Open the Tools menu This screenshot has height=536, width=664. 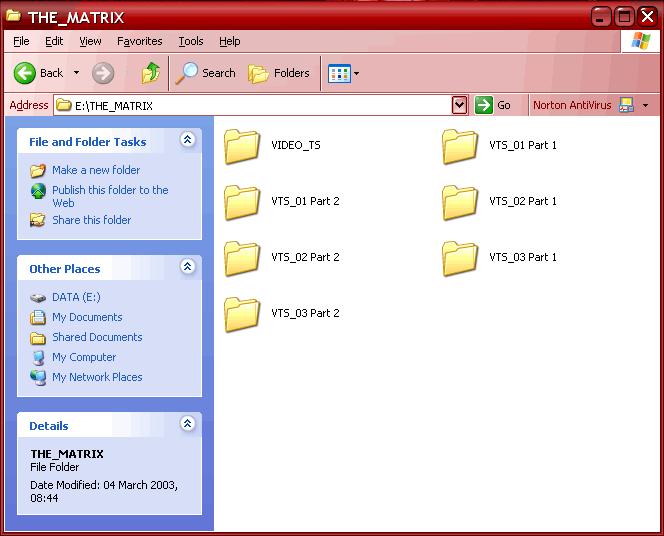[x=191, y=41]
